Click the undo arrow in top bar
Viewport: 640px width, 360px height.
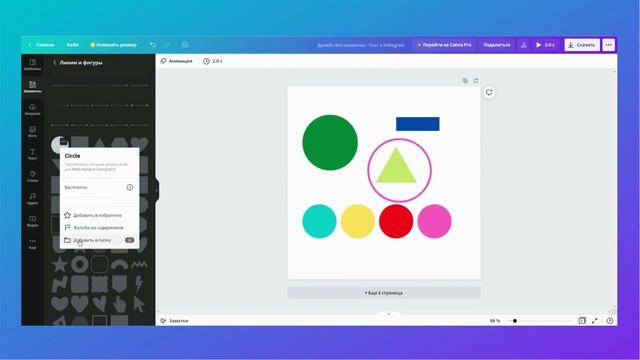click(x=153, y=45)
